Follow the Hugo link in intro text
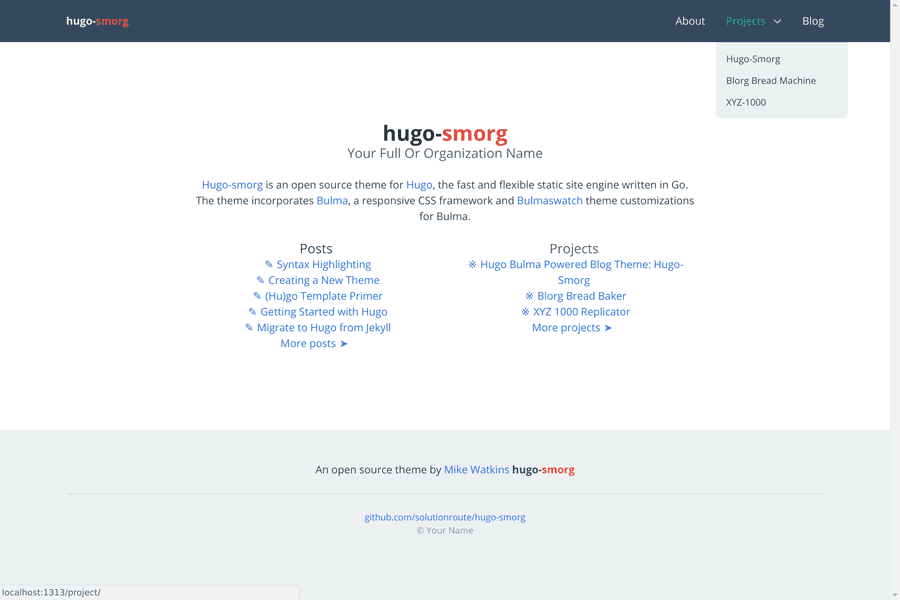Screen dimensions: 900x600 419,185
